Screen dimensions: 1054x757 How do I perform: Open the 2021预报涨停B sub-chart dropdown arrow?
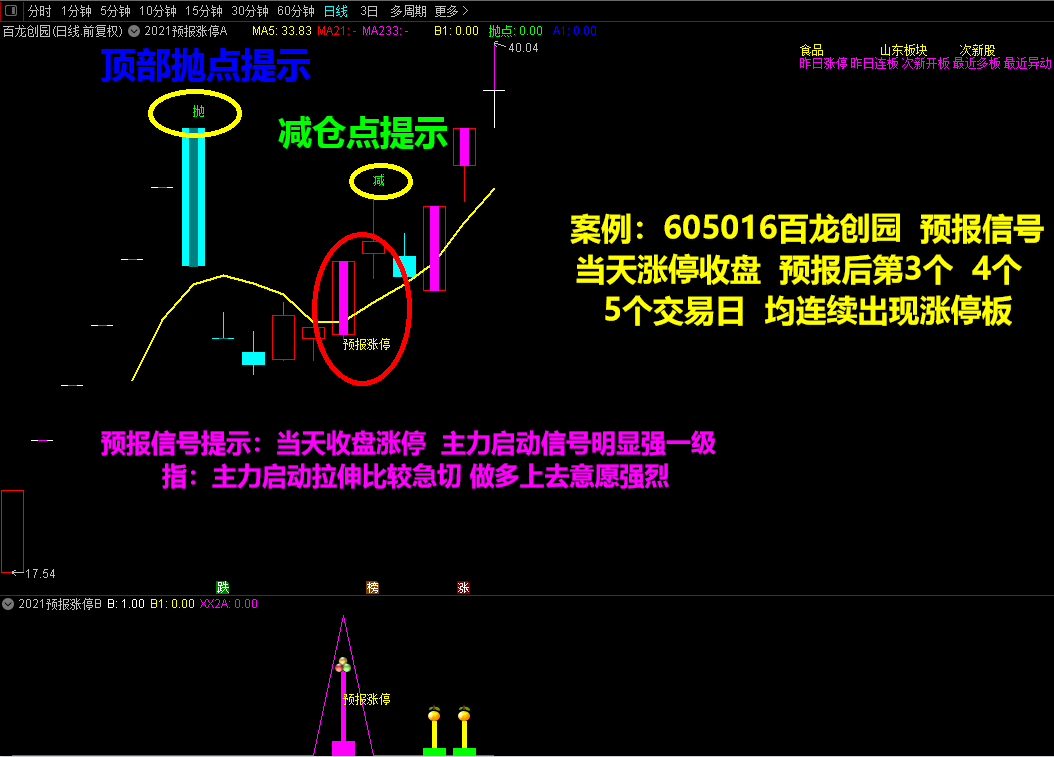8,604
